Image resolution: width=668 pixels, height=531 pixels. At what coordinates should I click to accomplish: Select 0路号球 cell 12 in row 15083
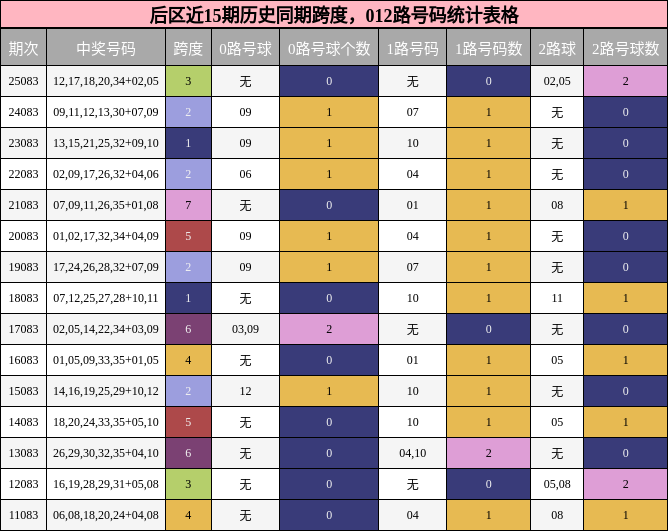[x=245, y=391]
